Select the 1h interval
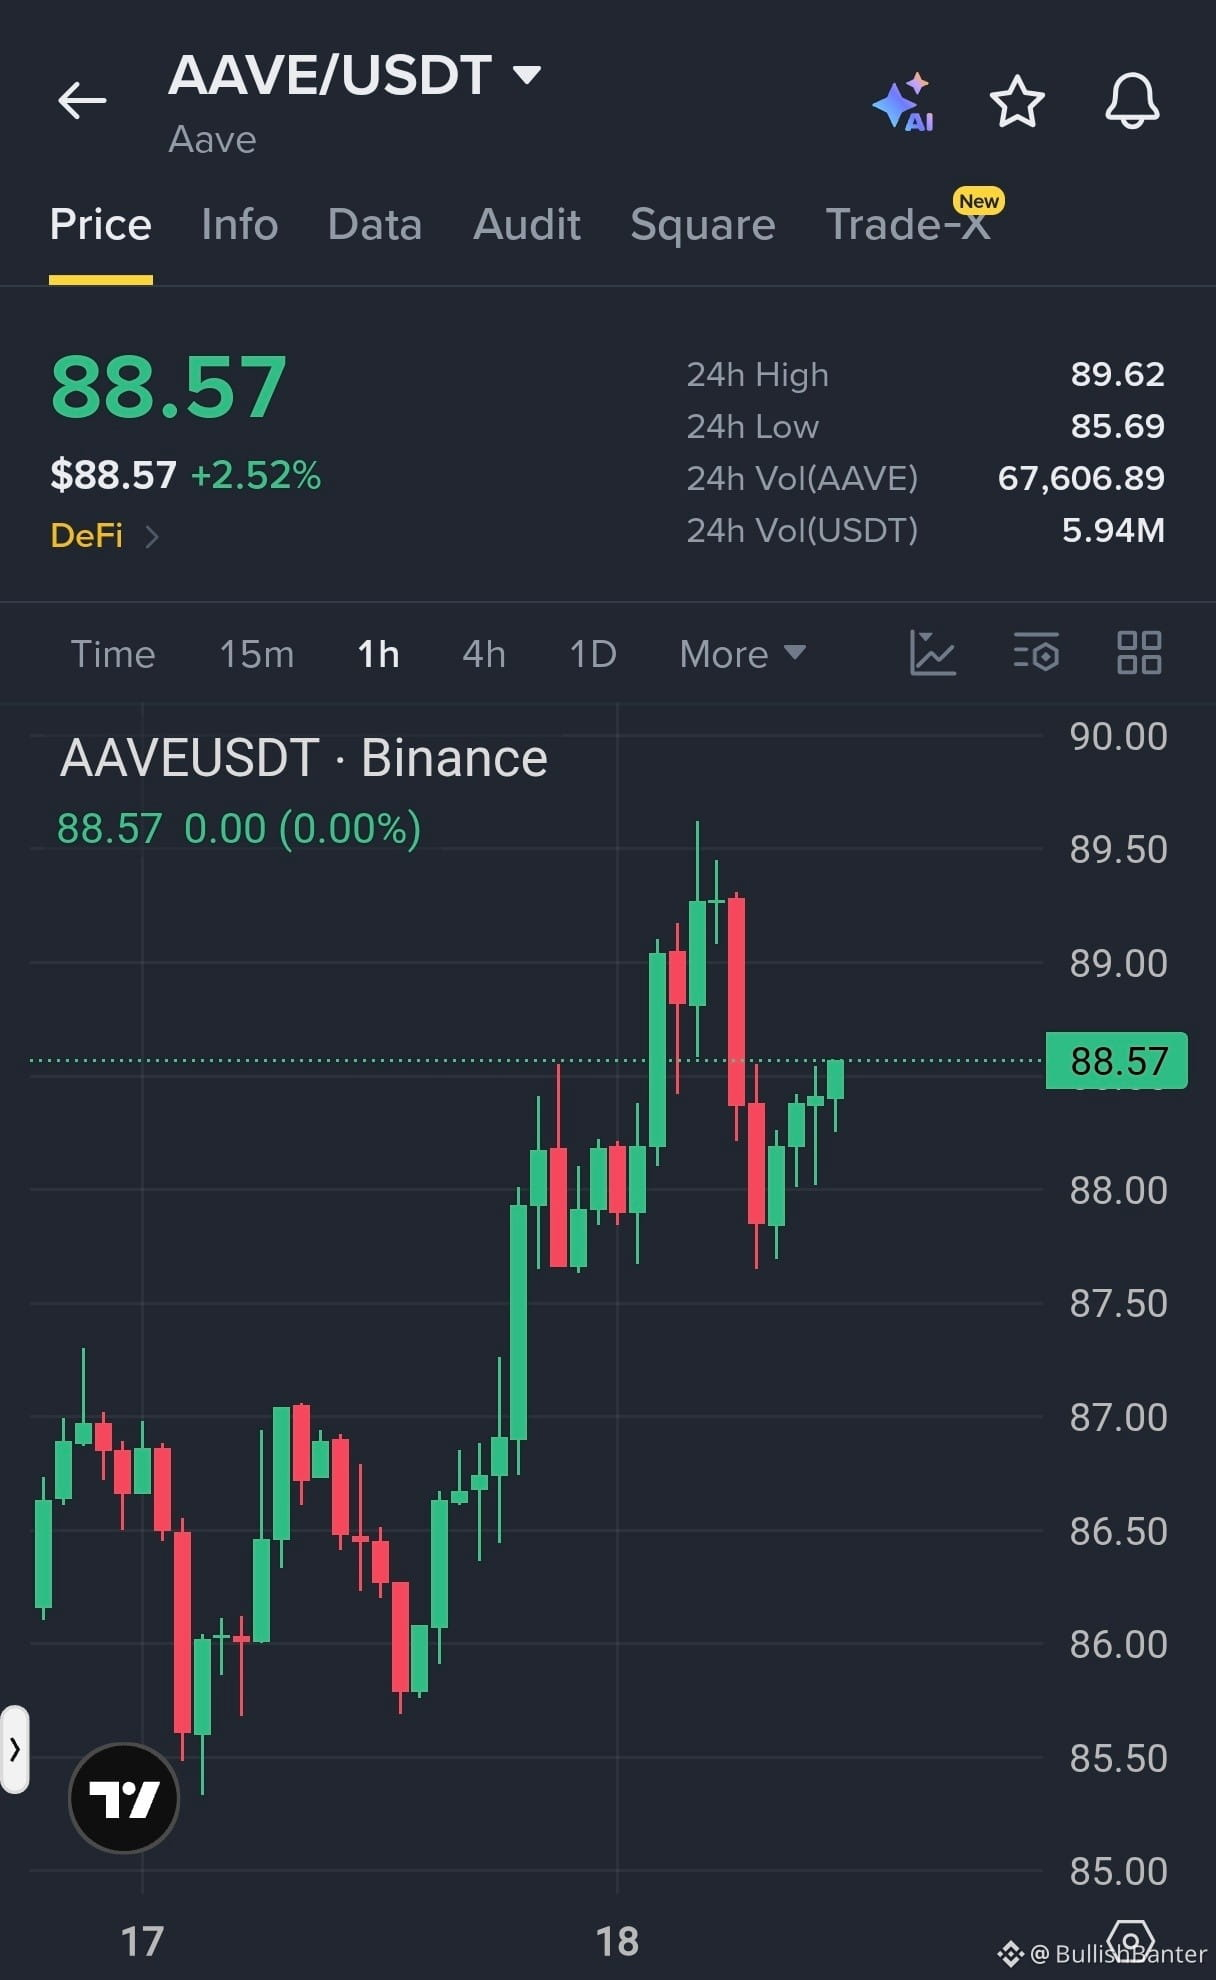 point(378,654)
